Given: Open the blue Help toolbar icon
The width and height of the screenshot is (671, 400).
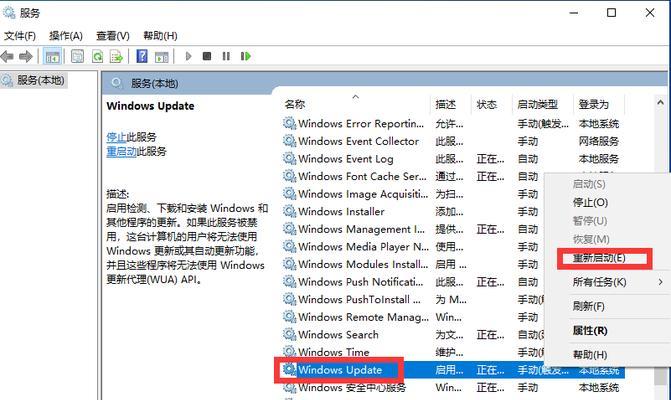Looking at the screenshot, I should pyautogui.click(x=142, y=56).
